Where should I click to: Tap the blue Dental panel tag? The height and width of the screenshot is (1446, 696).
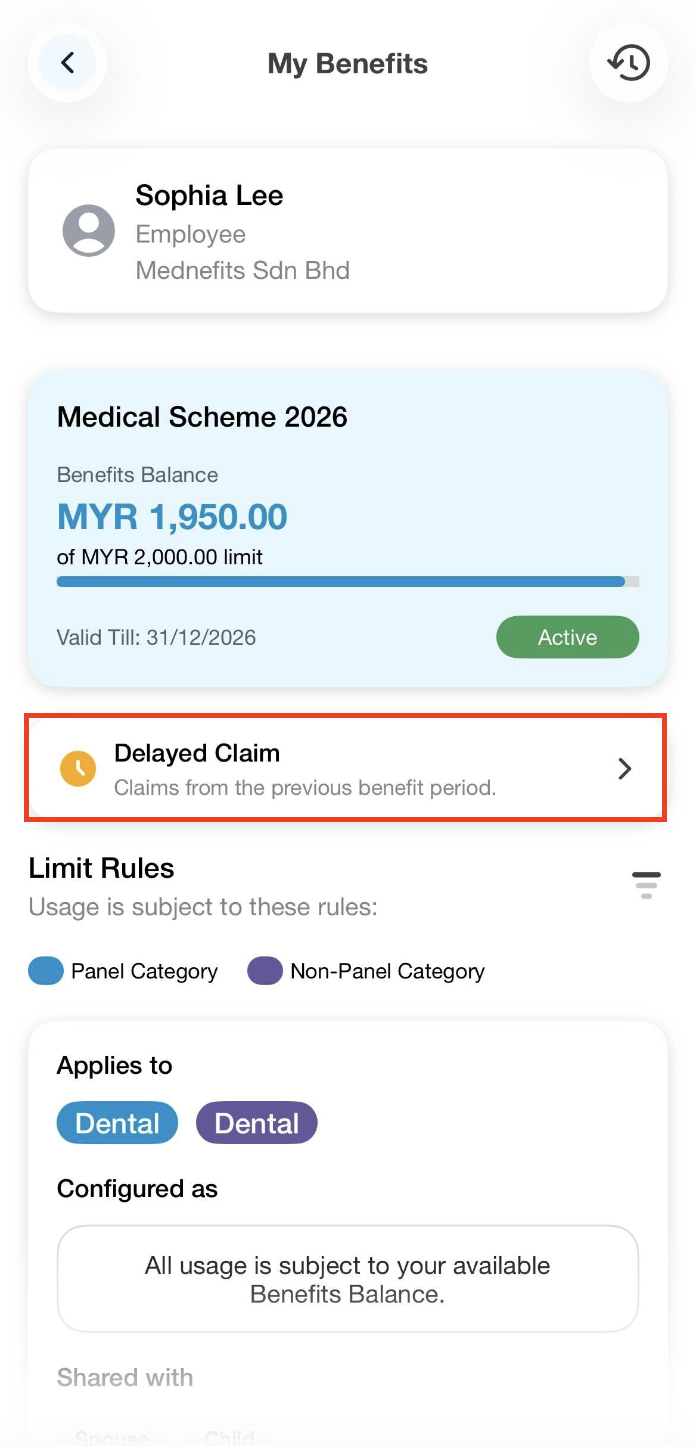(117, 1123)
